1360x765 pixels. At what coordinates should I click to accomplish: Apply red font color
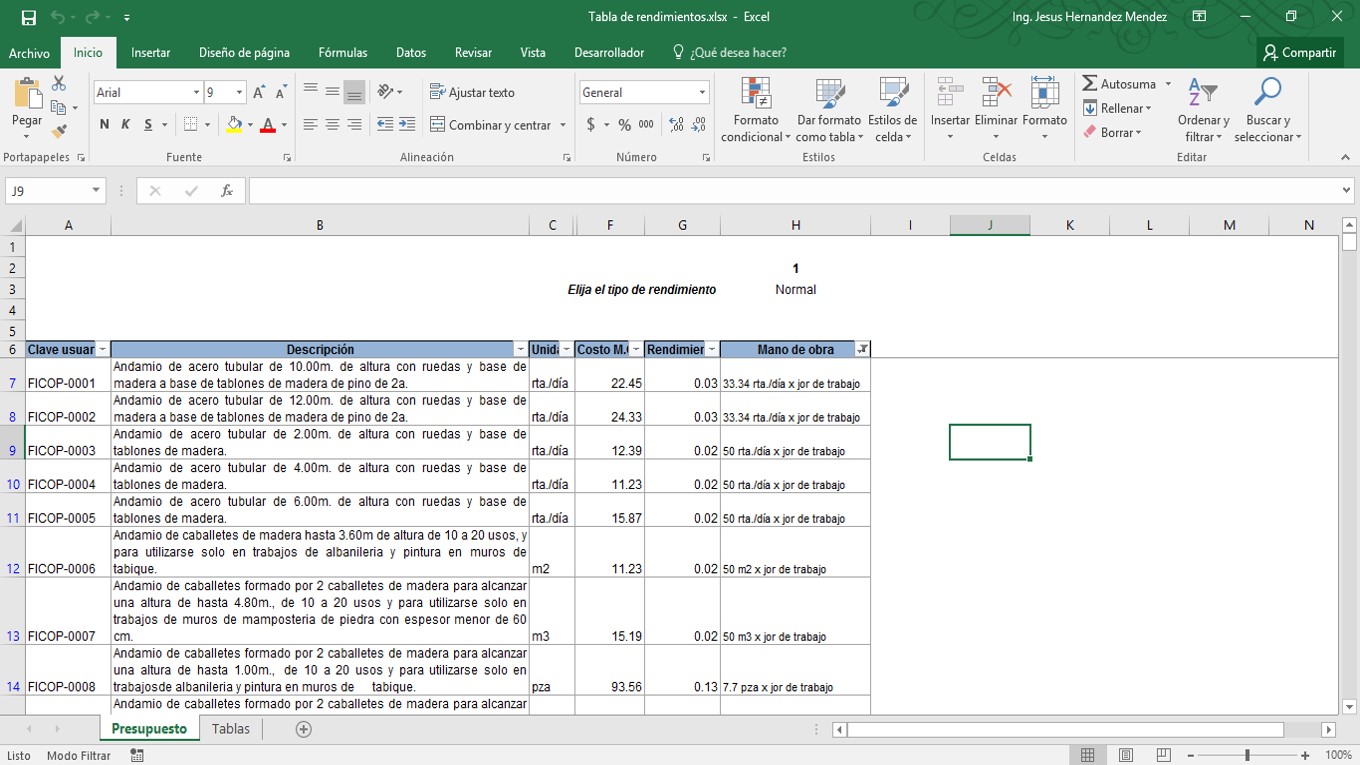coord(267,125)
